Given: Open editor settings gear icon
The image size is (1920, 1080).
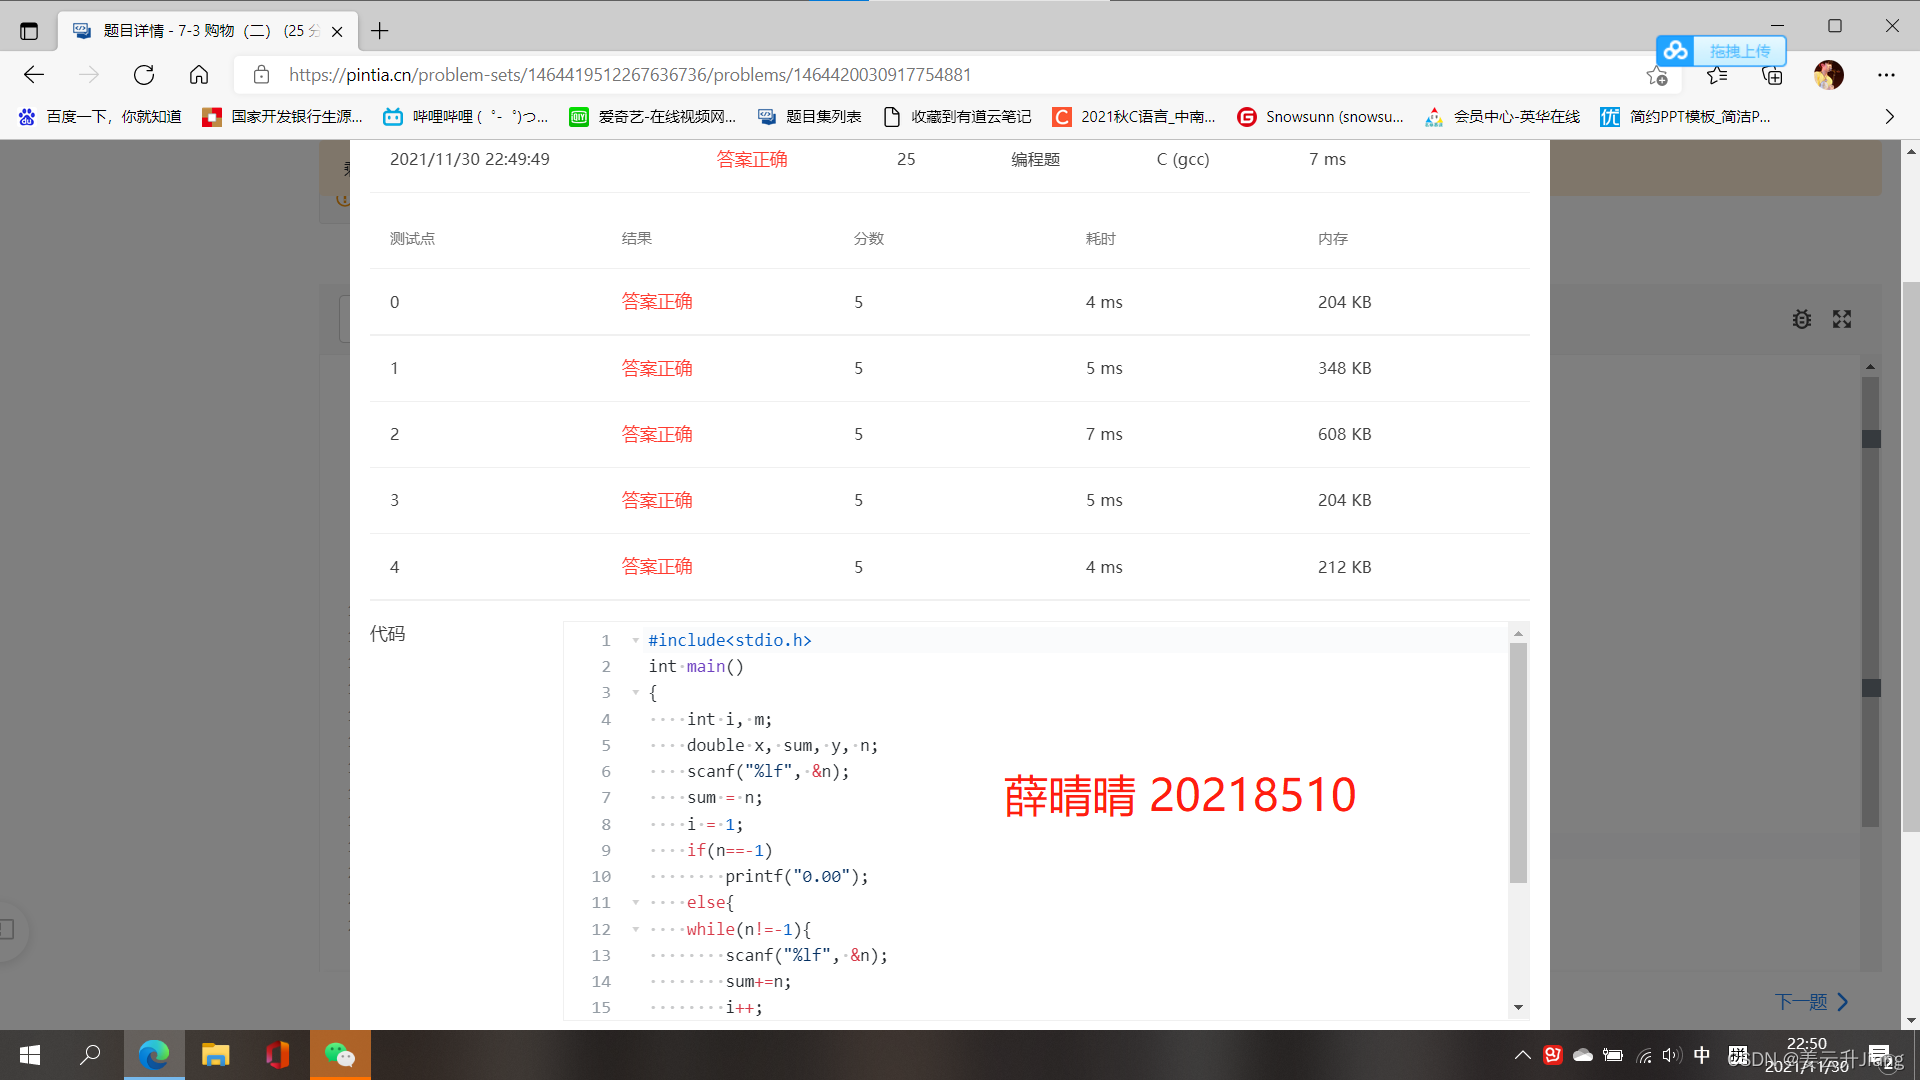Looking at the screenshot, I should click(x=1801, y=319).
